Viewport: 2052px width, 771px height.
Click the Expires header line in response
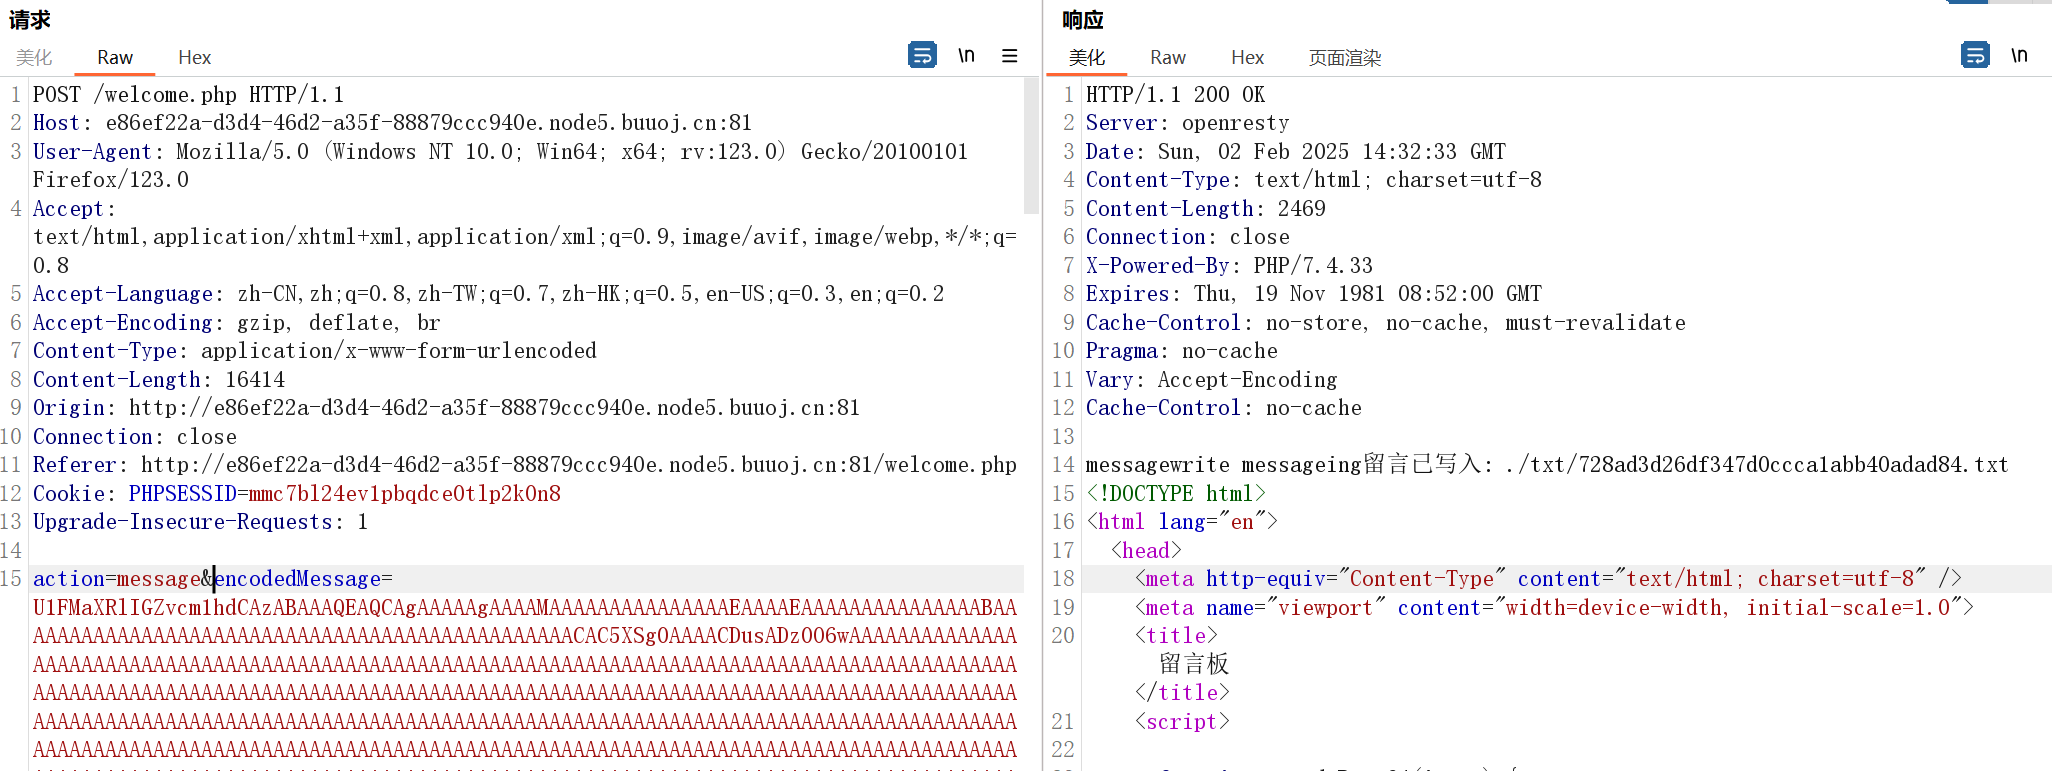pos(1313,294)
